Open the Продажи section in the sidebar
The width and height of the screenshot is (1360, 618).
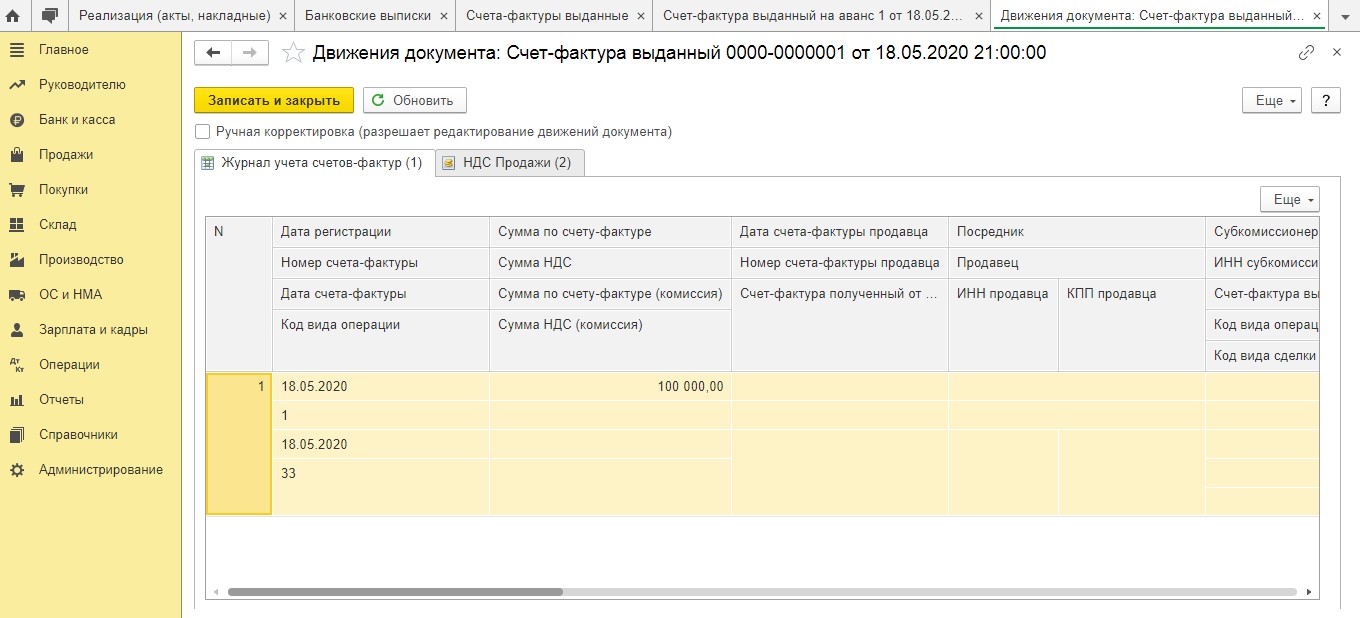point(66,154)
